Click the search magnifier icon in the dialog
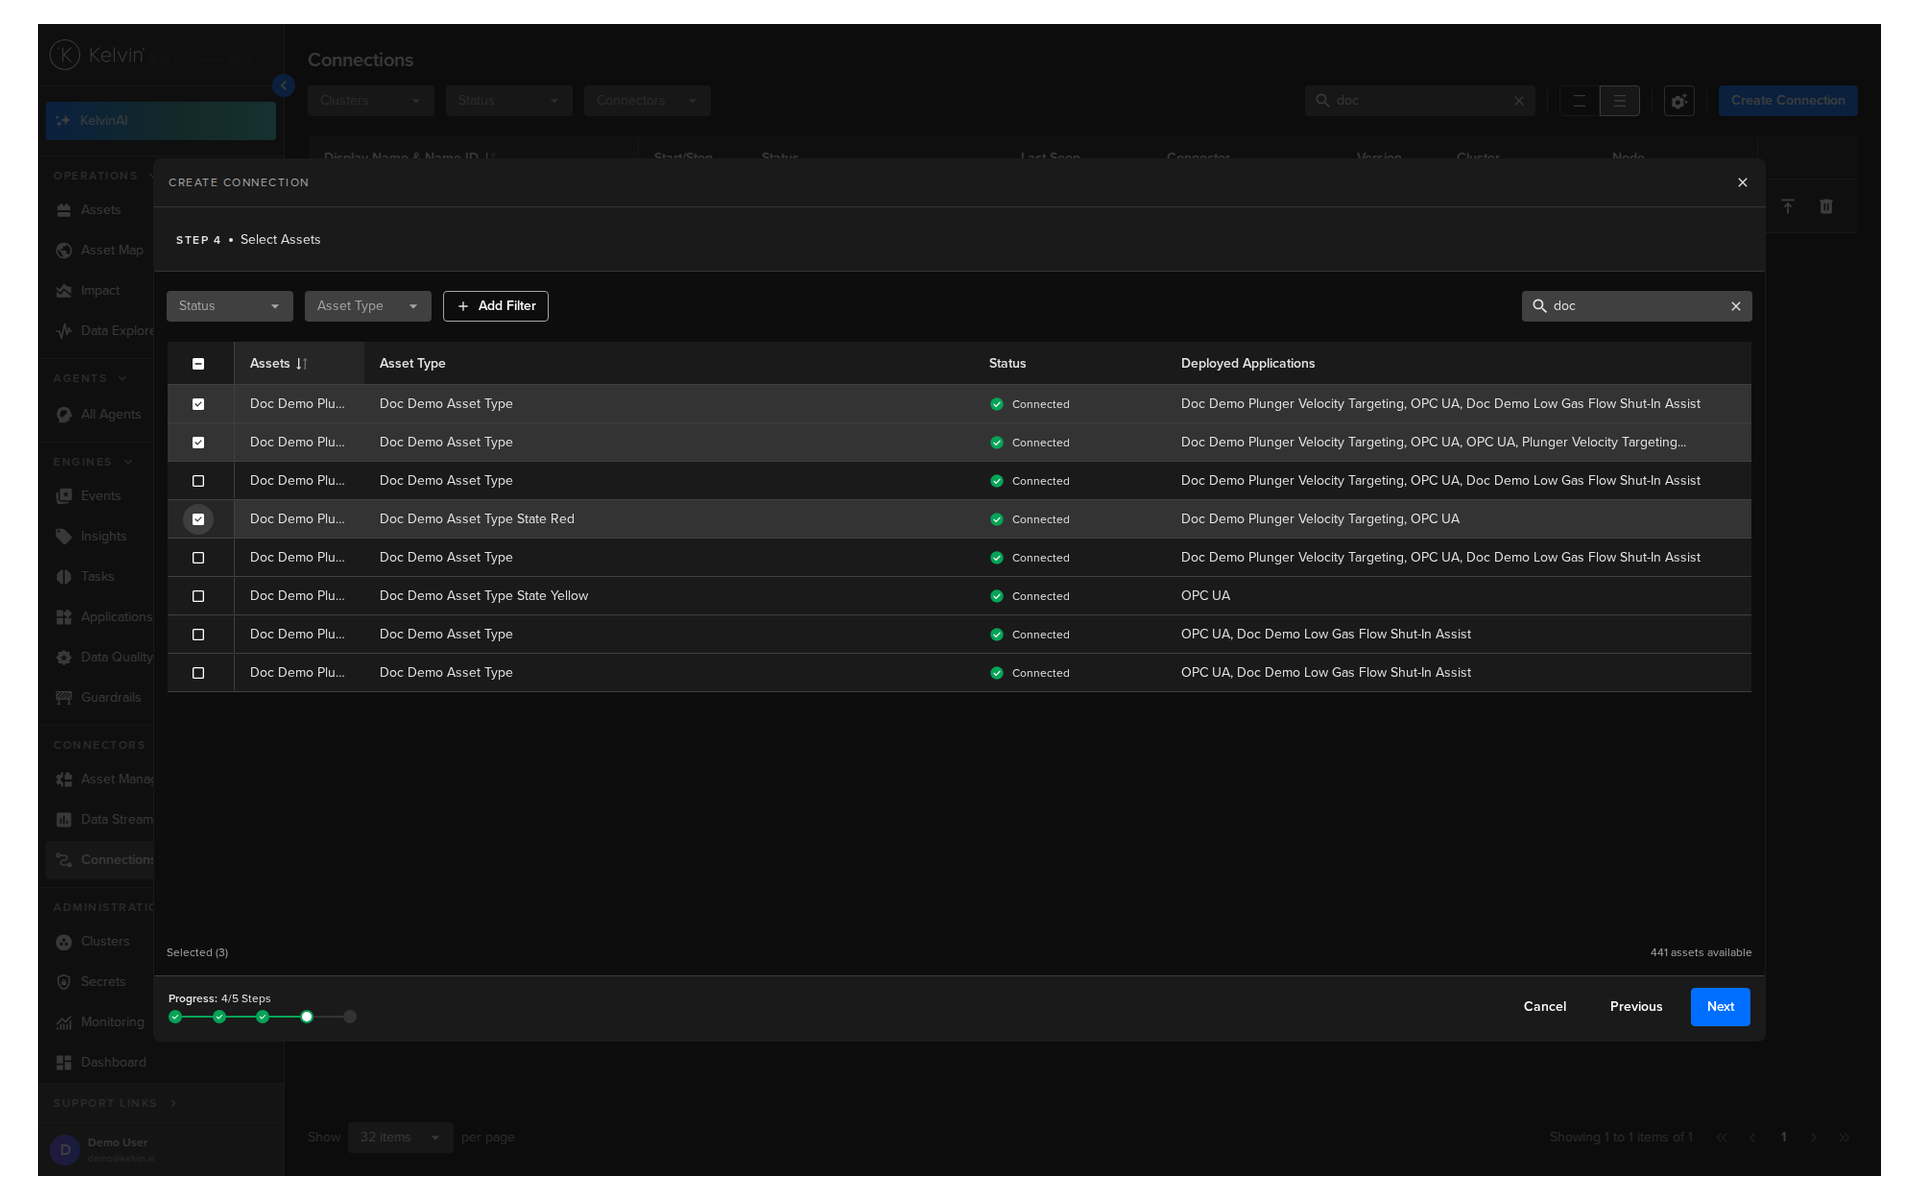This screenshot has width=1920, height=1200. point(1540,306)
